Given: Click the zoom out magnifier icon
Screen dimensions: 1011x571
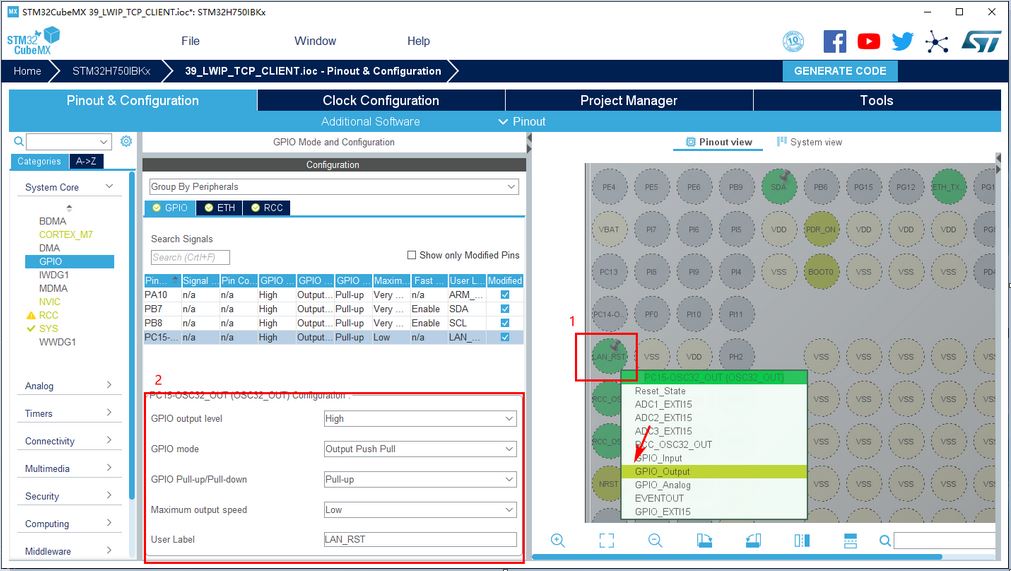Looking at the screenshot, I should 655,541.
